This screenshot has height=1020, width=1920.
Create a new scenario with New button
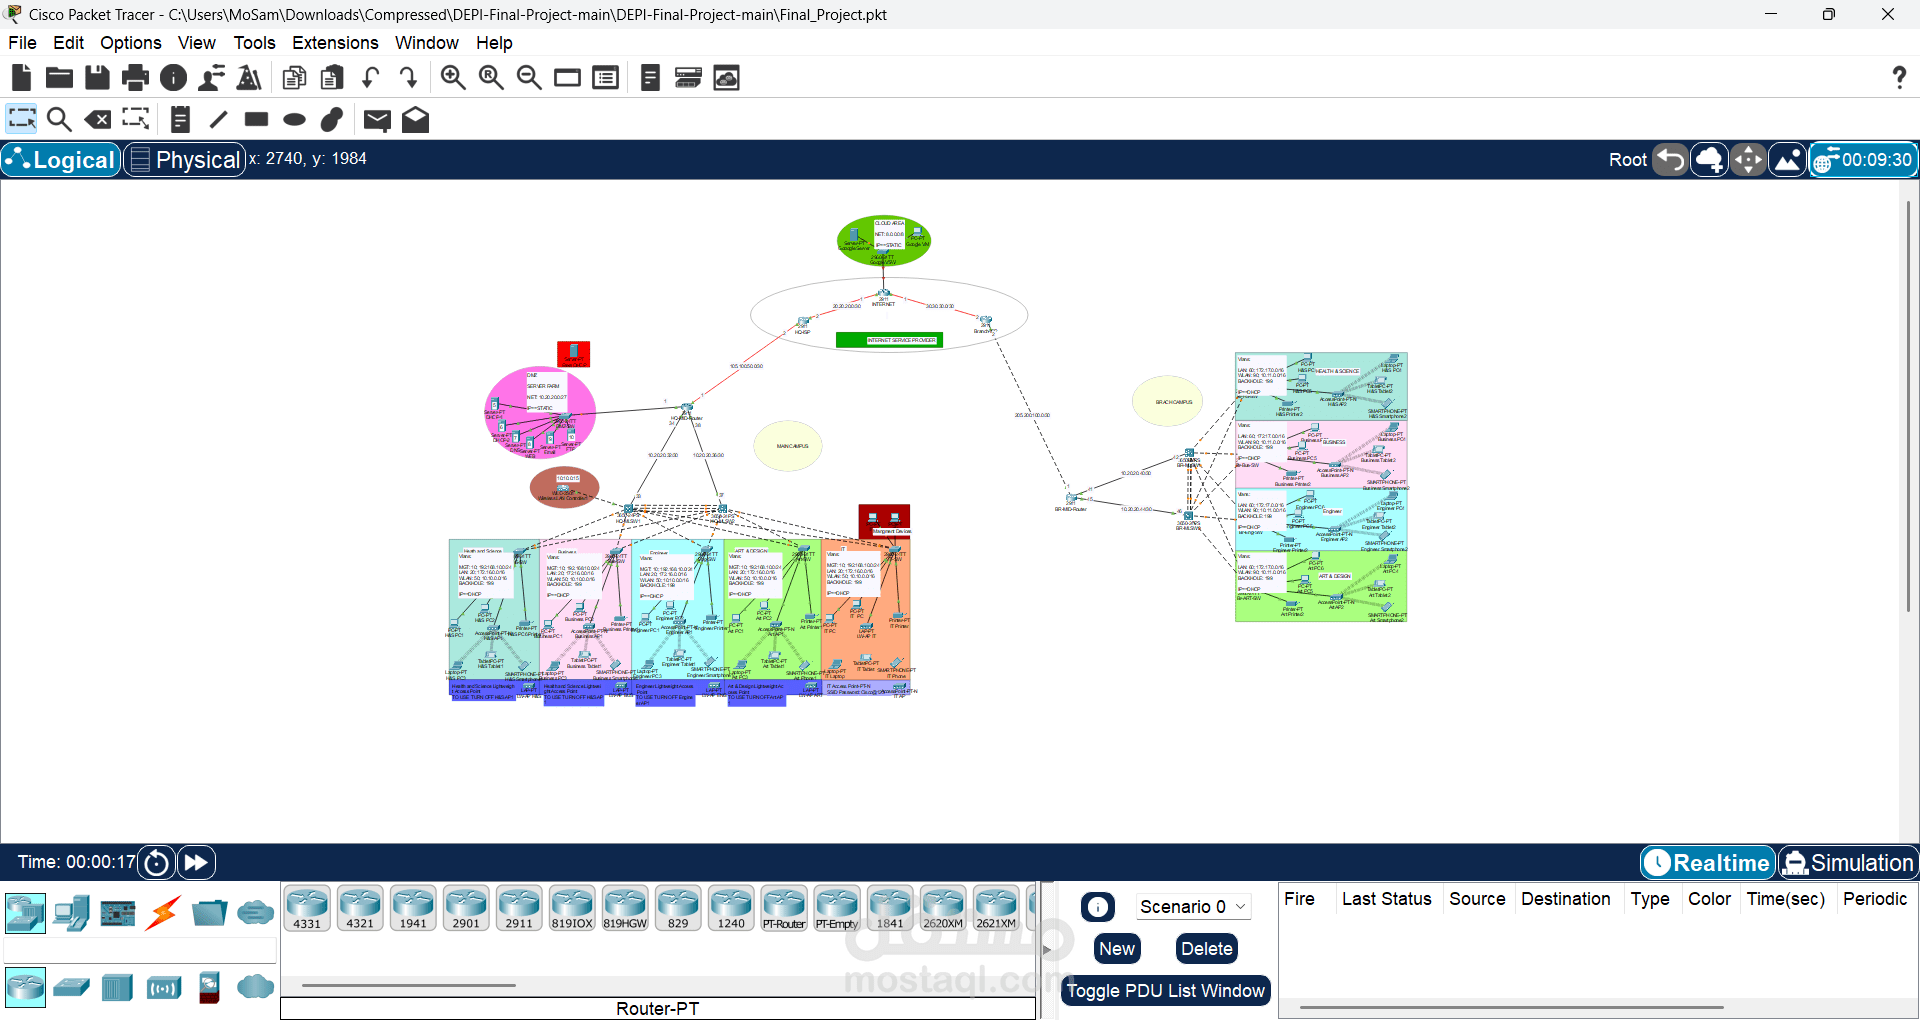coord(1117,948)
